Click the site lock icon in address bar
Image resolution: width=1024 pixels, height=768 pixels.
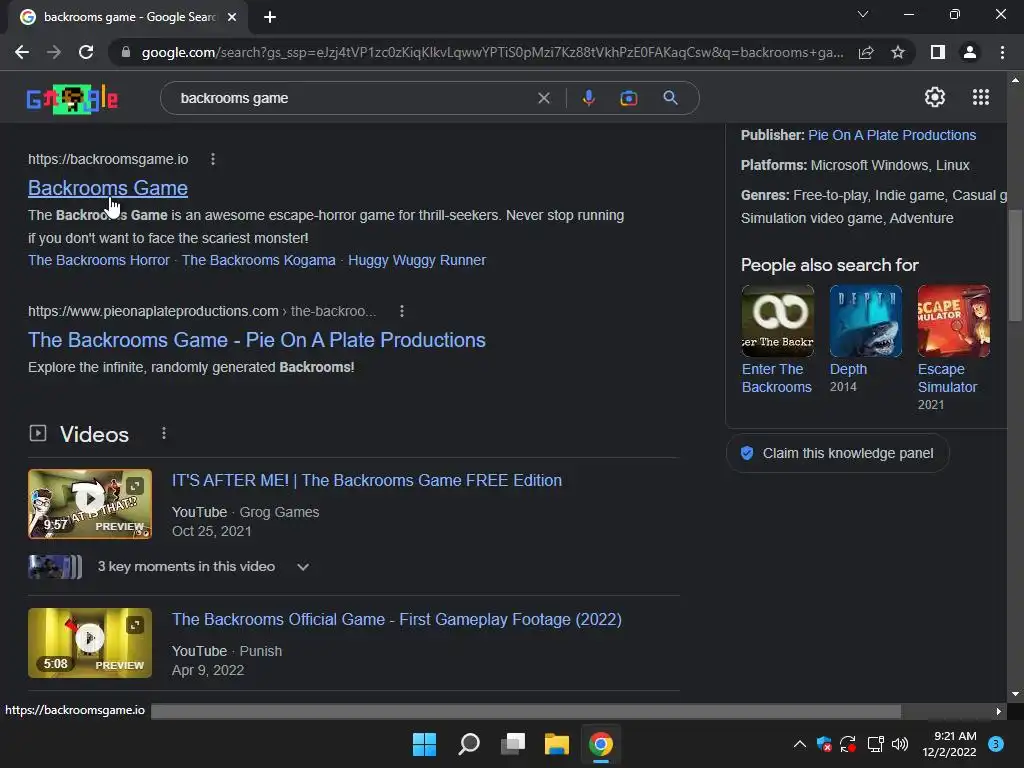coord(126,52)
